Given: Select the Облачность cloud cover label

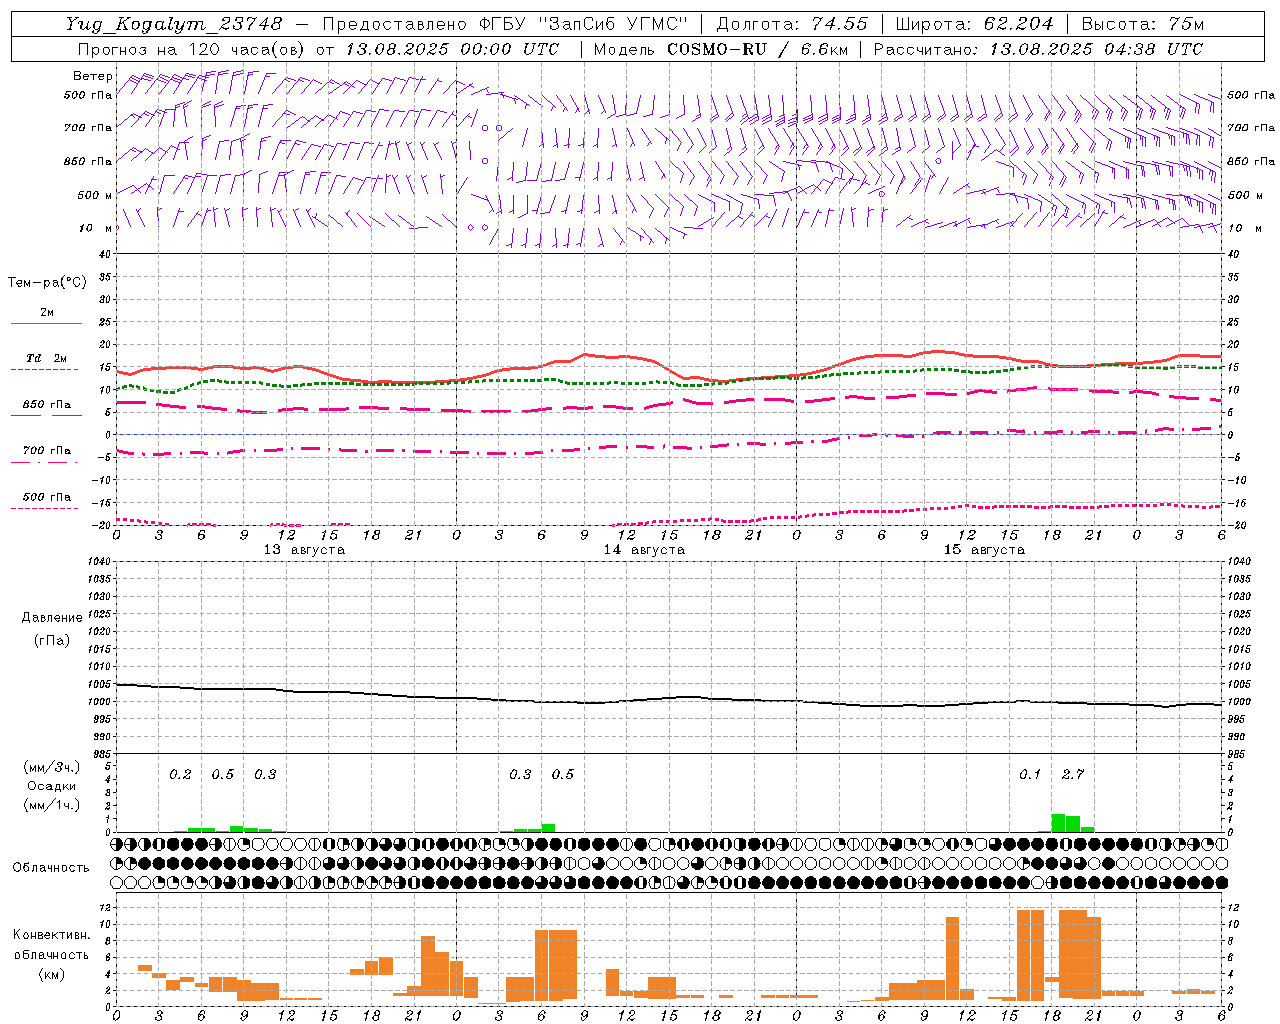Looking at the screenshot, I should tap(51, 868).
